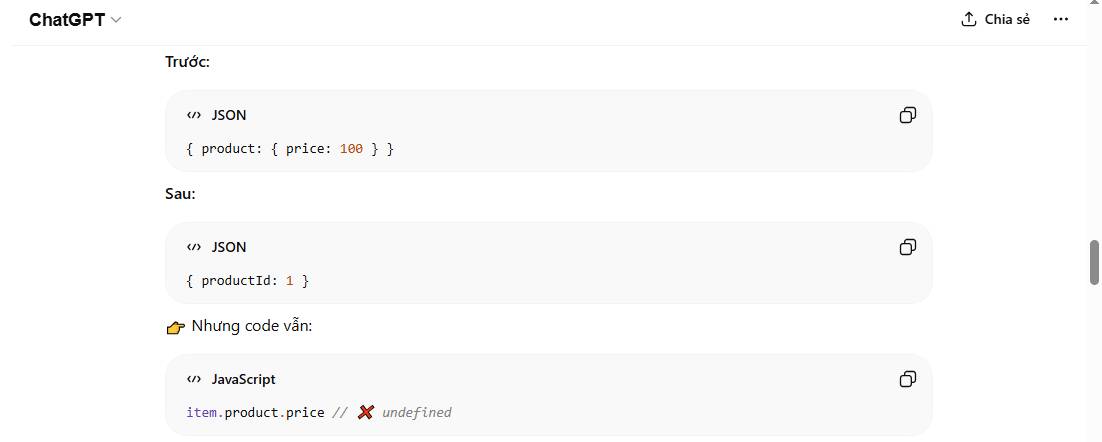Click the Chia sẻ share button
Image resolution: width=1102 pixels, height=442 pixels.
coord(995,19)
